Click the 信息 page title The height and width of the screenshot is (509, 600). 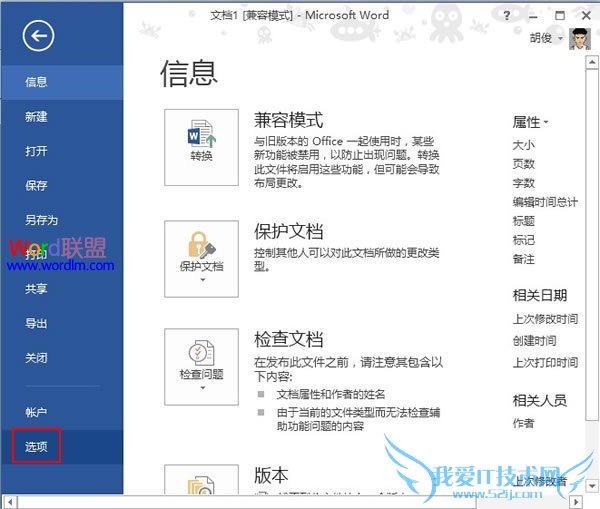point(189,73)
